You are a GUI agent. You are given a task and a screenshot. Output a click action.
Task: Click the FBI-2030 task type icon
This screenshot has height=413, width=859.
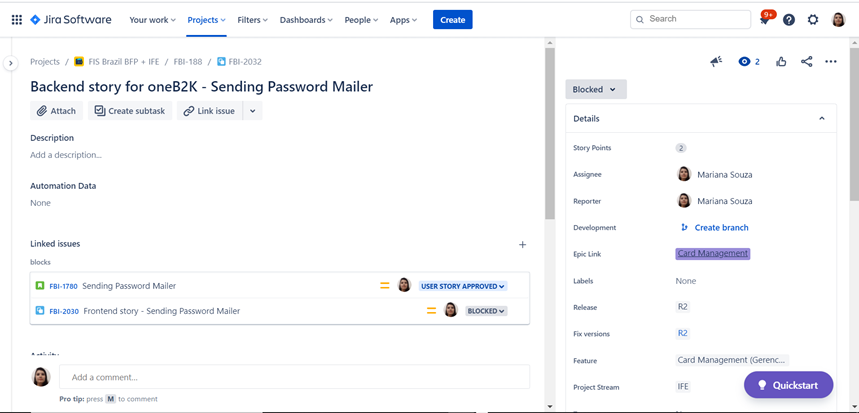[x=40, y=311]
